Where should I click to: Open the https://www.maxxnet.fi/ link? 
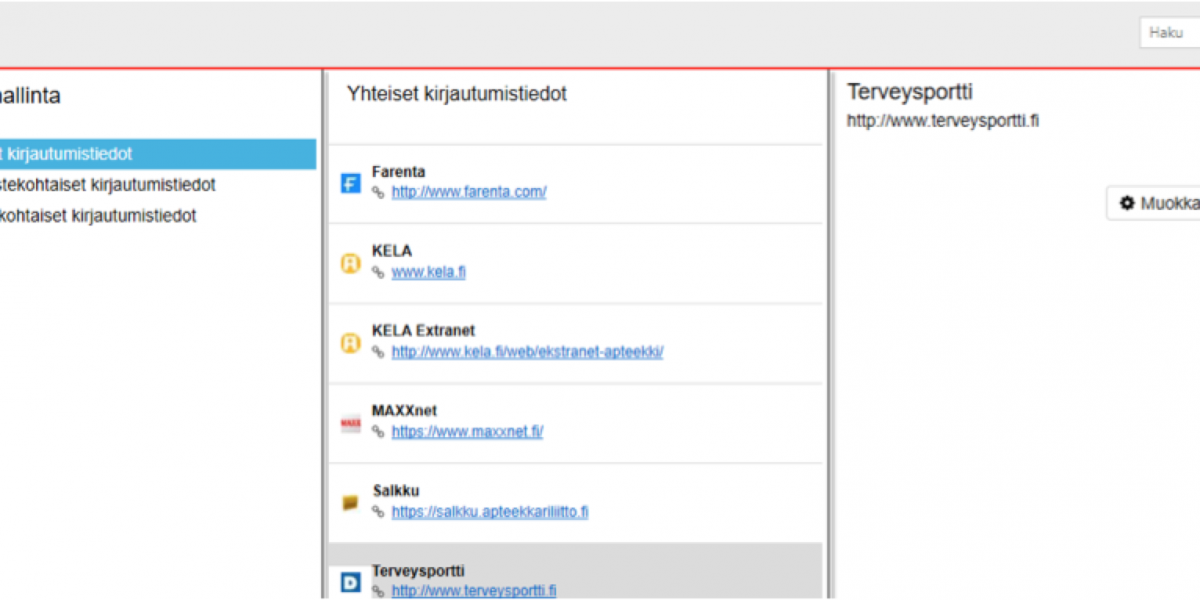pyautogui.click(x=468, y=432)
